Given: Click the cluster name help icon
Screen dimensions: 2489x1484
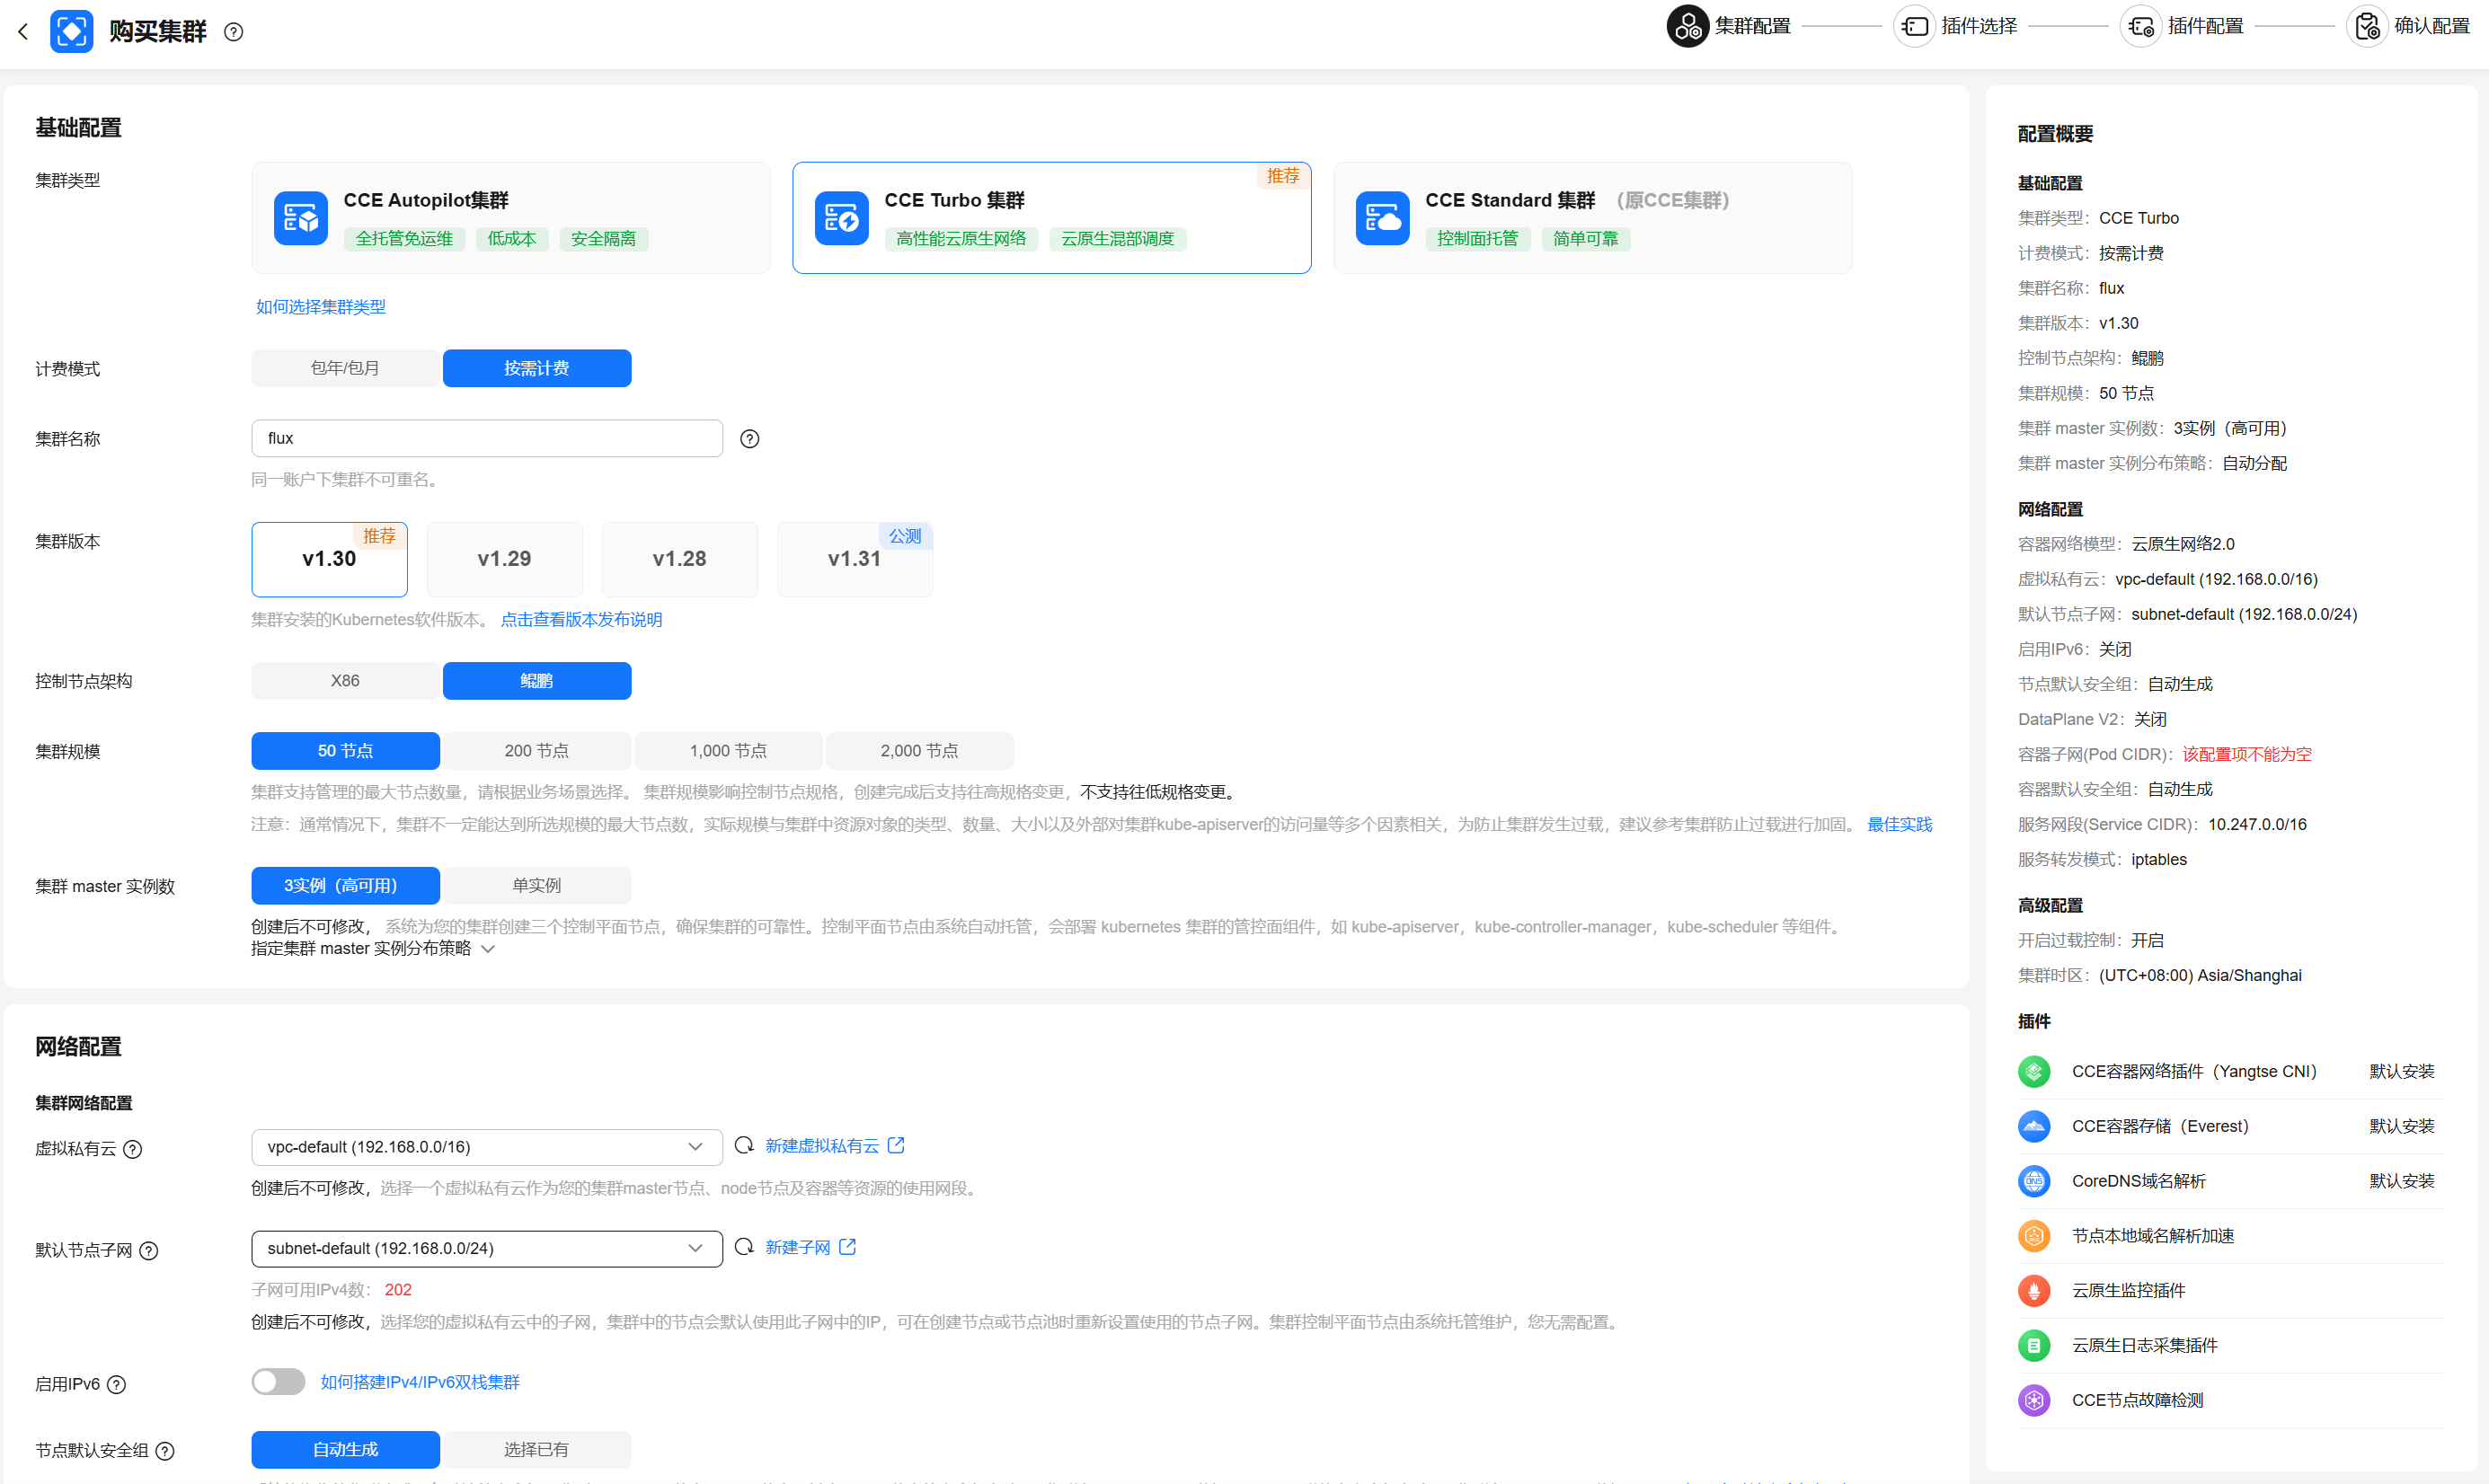Looking at the screenshot, I should coord(749,439).
